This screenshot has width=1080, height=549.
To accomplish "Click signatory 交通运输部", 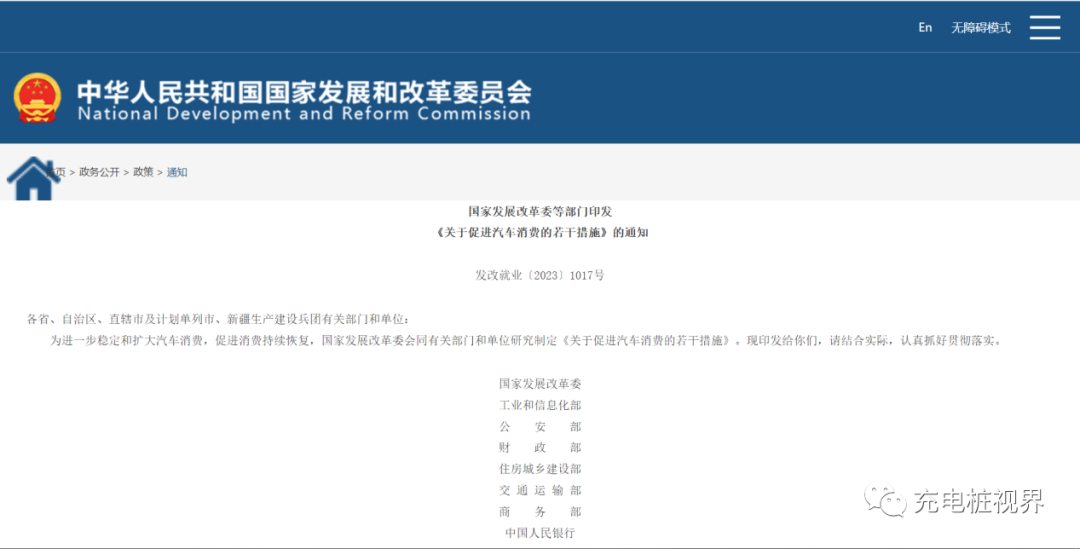I will pos(540,490).
